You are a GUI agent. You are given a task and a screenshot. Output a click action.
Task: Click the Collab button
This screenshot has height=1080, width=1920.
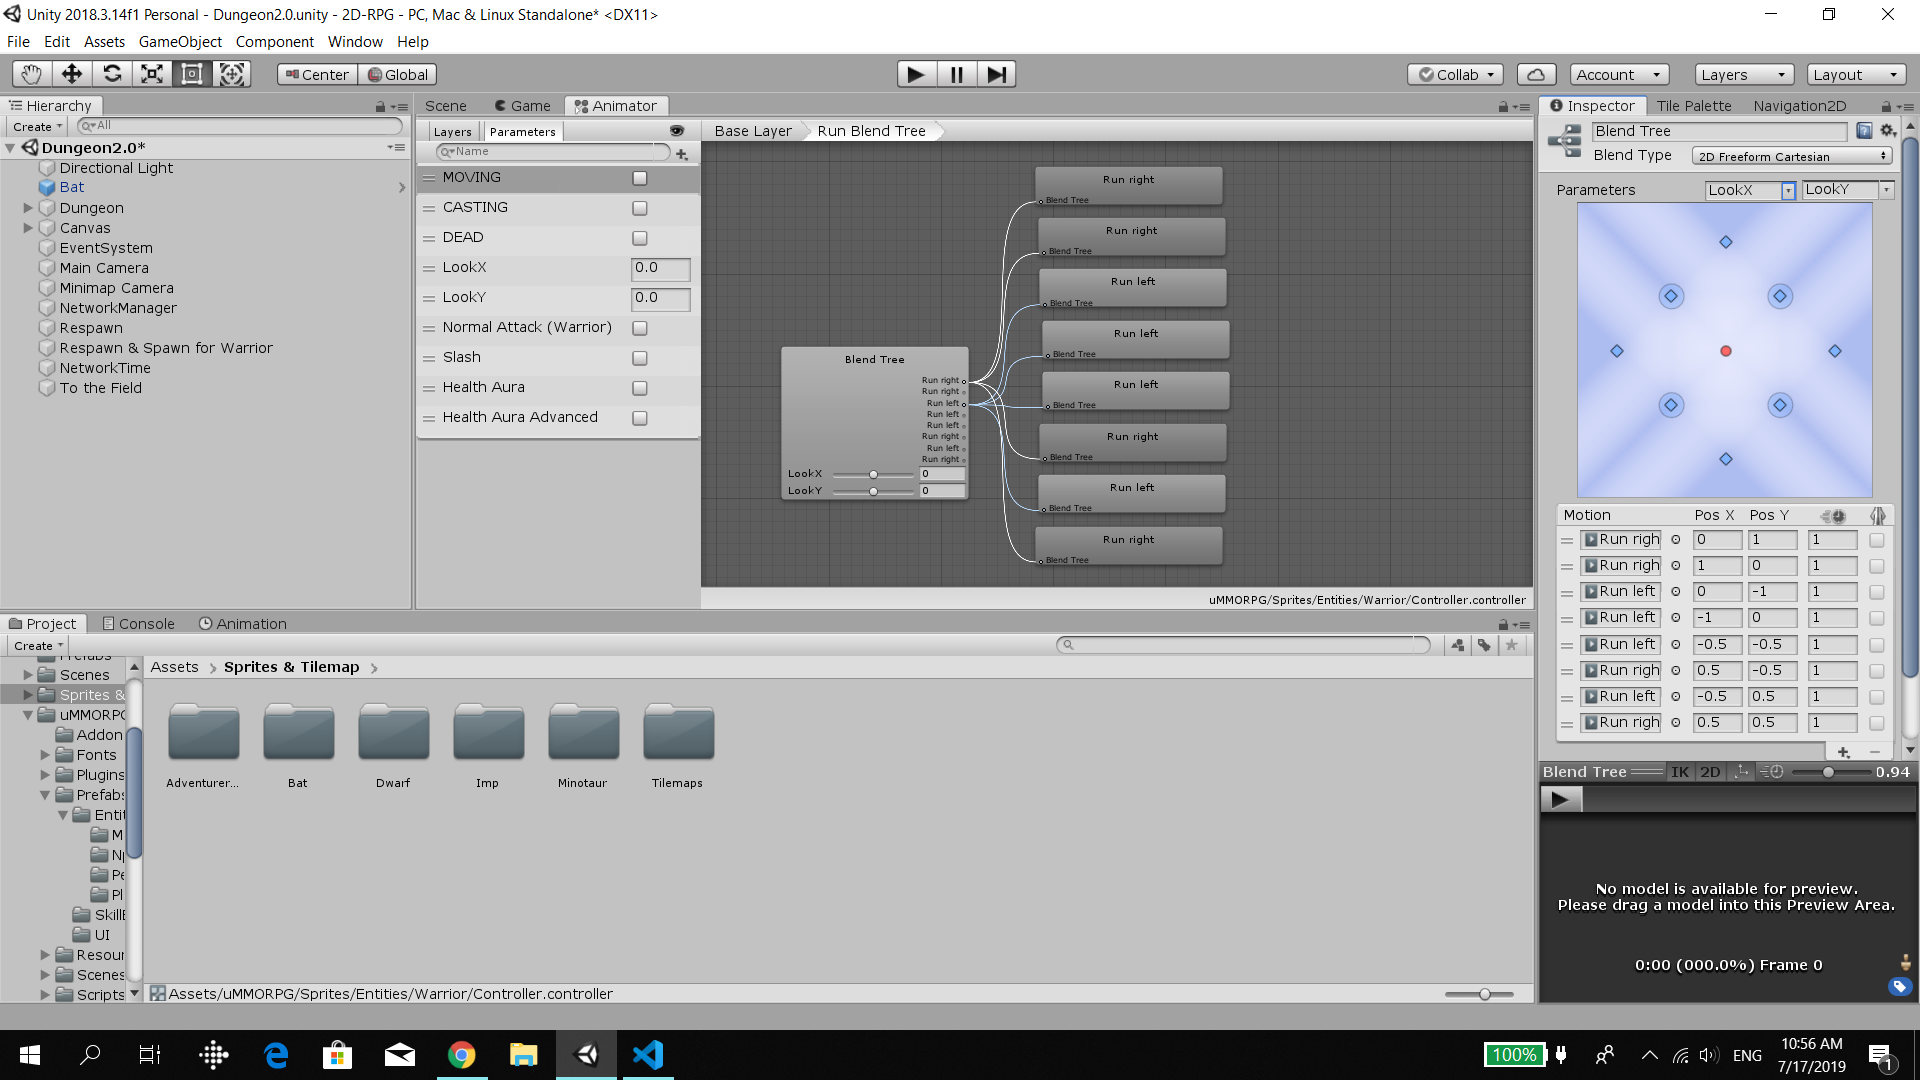point(1456,74)
